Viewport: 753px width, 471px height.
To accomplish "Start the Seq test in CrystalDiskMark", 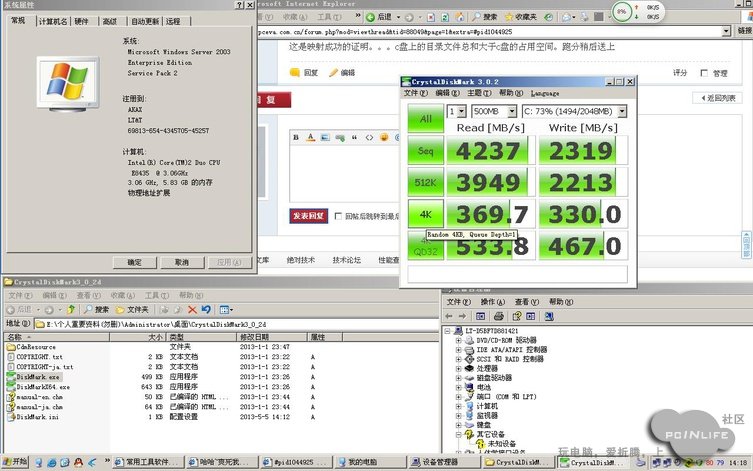I will click(x=425, y=151).
